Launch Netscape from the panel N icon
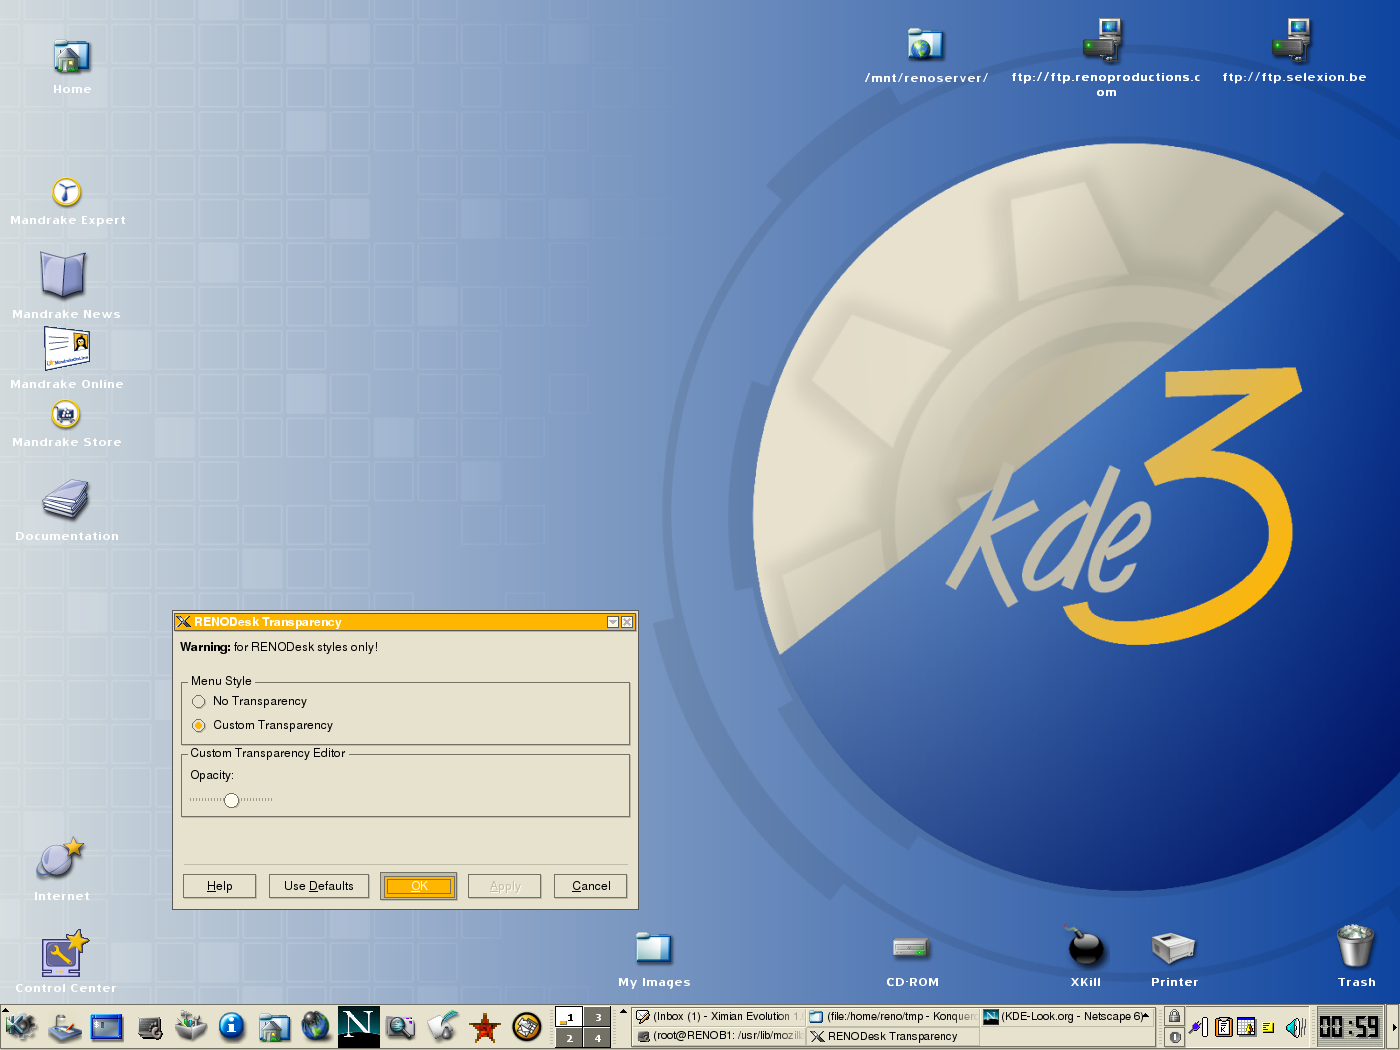Image resolution: width=1400 pixels, height=1050 pixels. click(358, 1026)
